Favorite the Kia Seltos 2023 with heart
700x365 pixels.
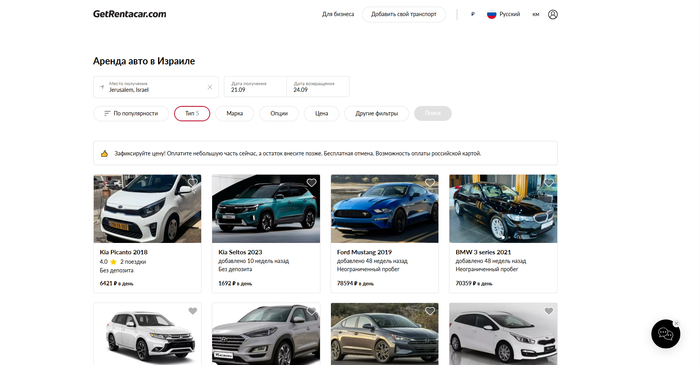pyautogui.click(x=311, y=182)
